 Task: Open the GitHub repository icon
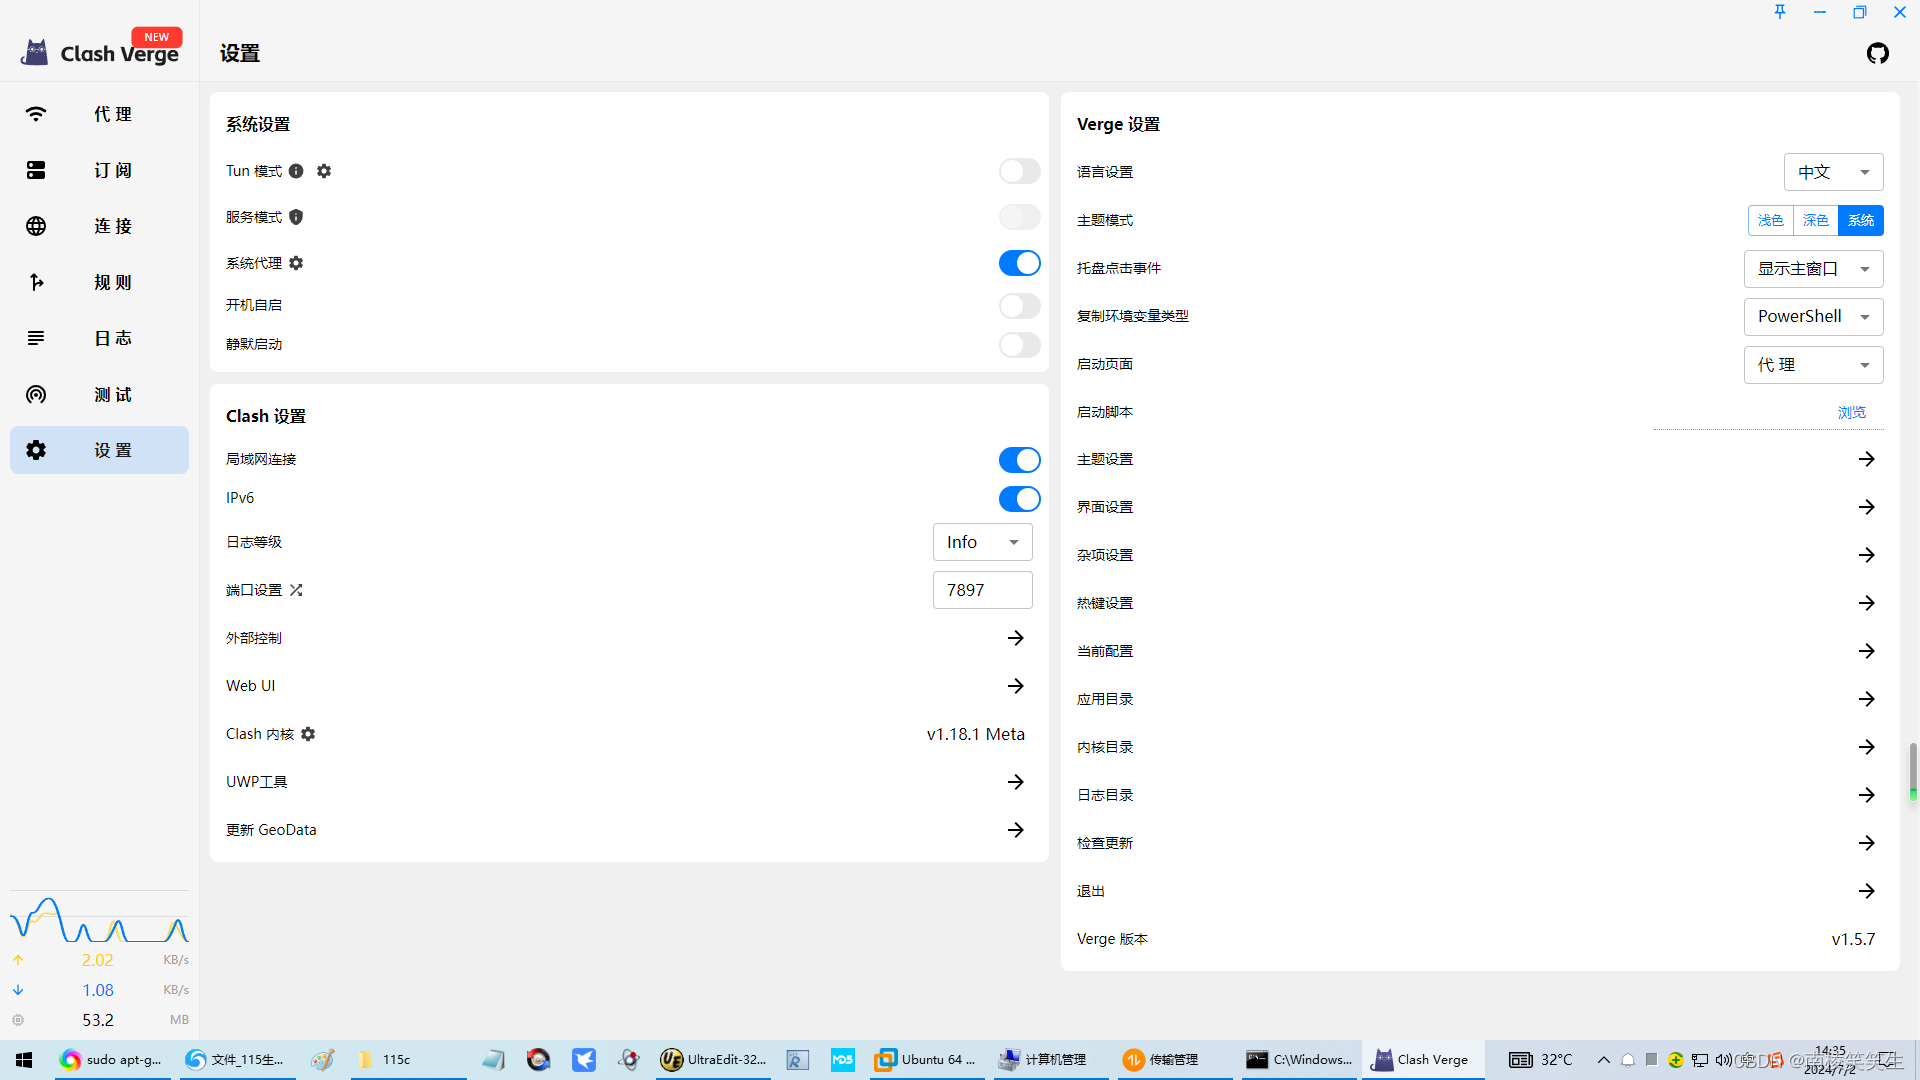point(1877,53)
